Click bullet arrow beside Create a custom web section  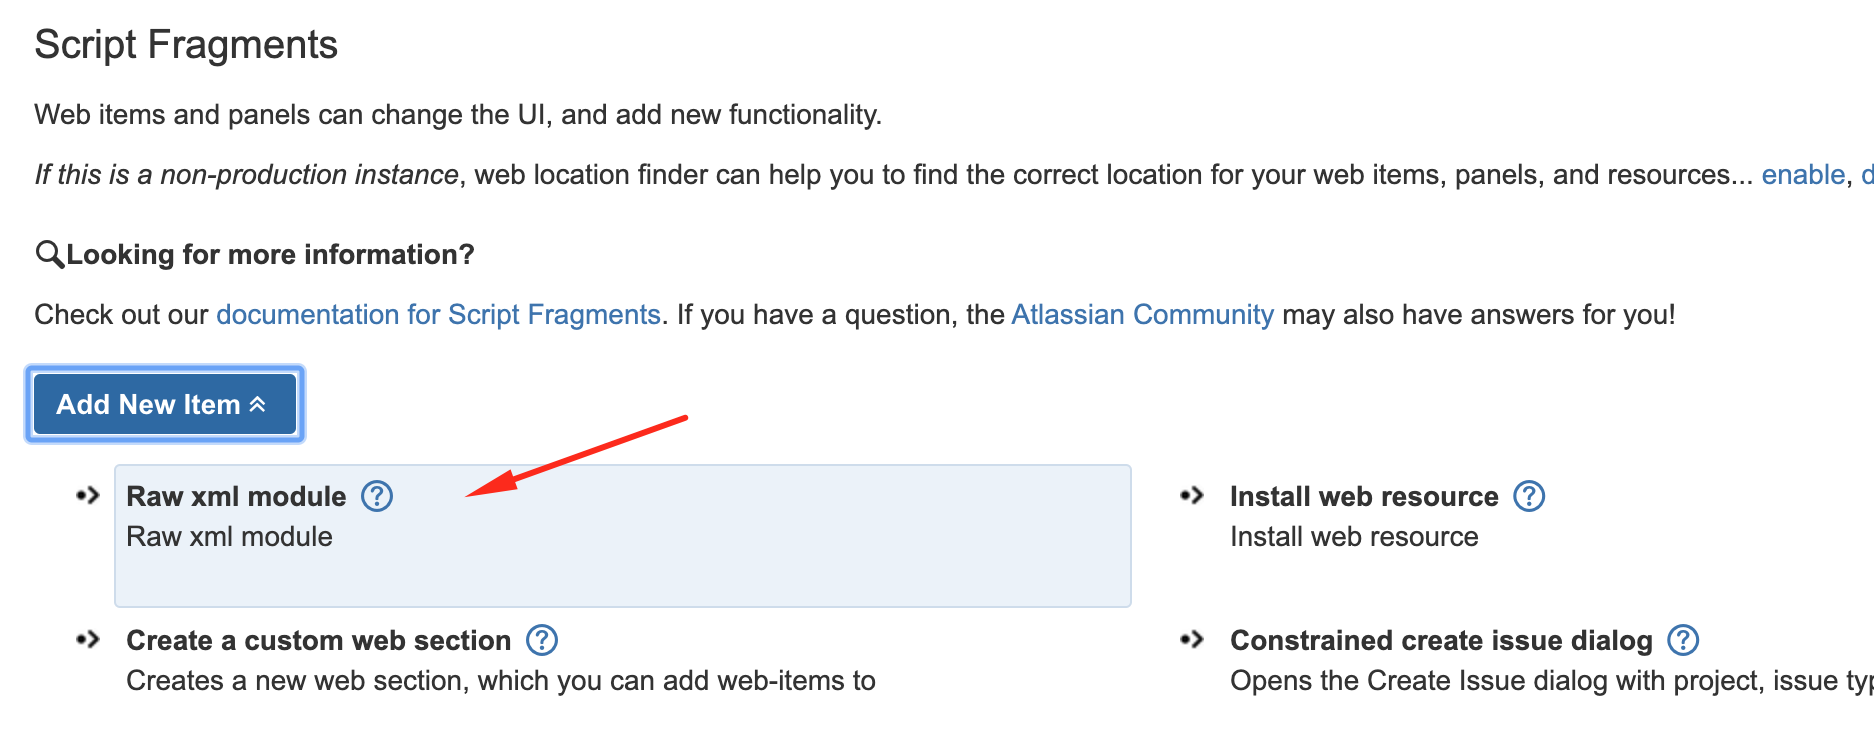pos(88,639)
